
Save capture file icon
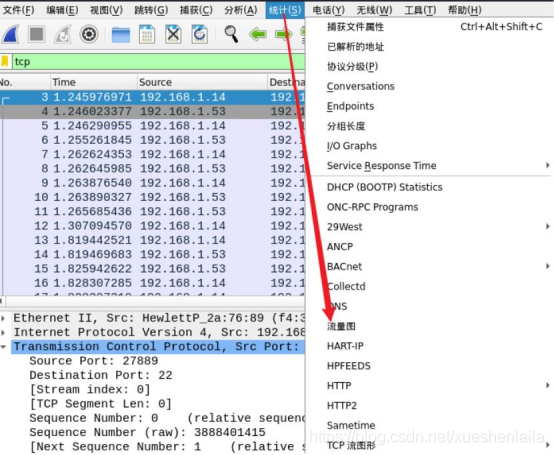tap(147, 34)
